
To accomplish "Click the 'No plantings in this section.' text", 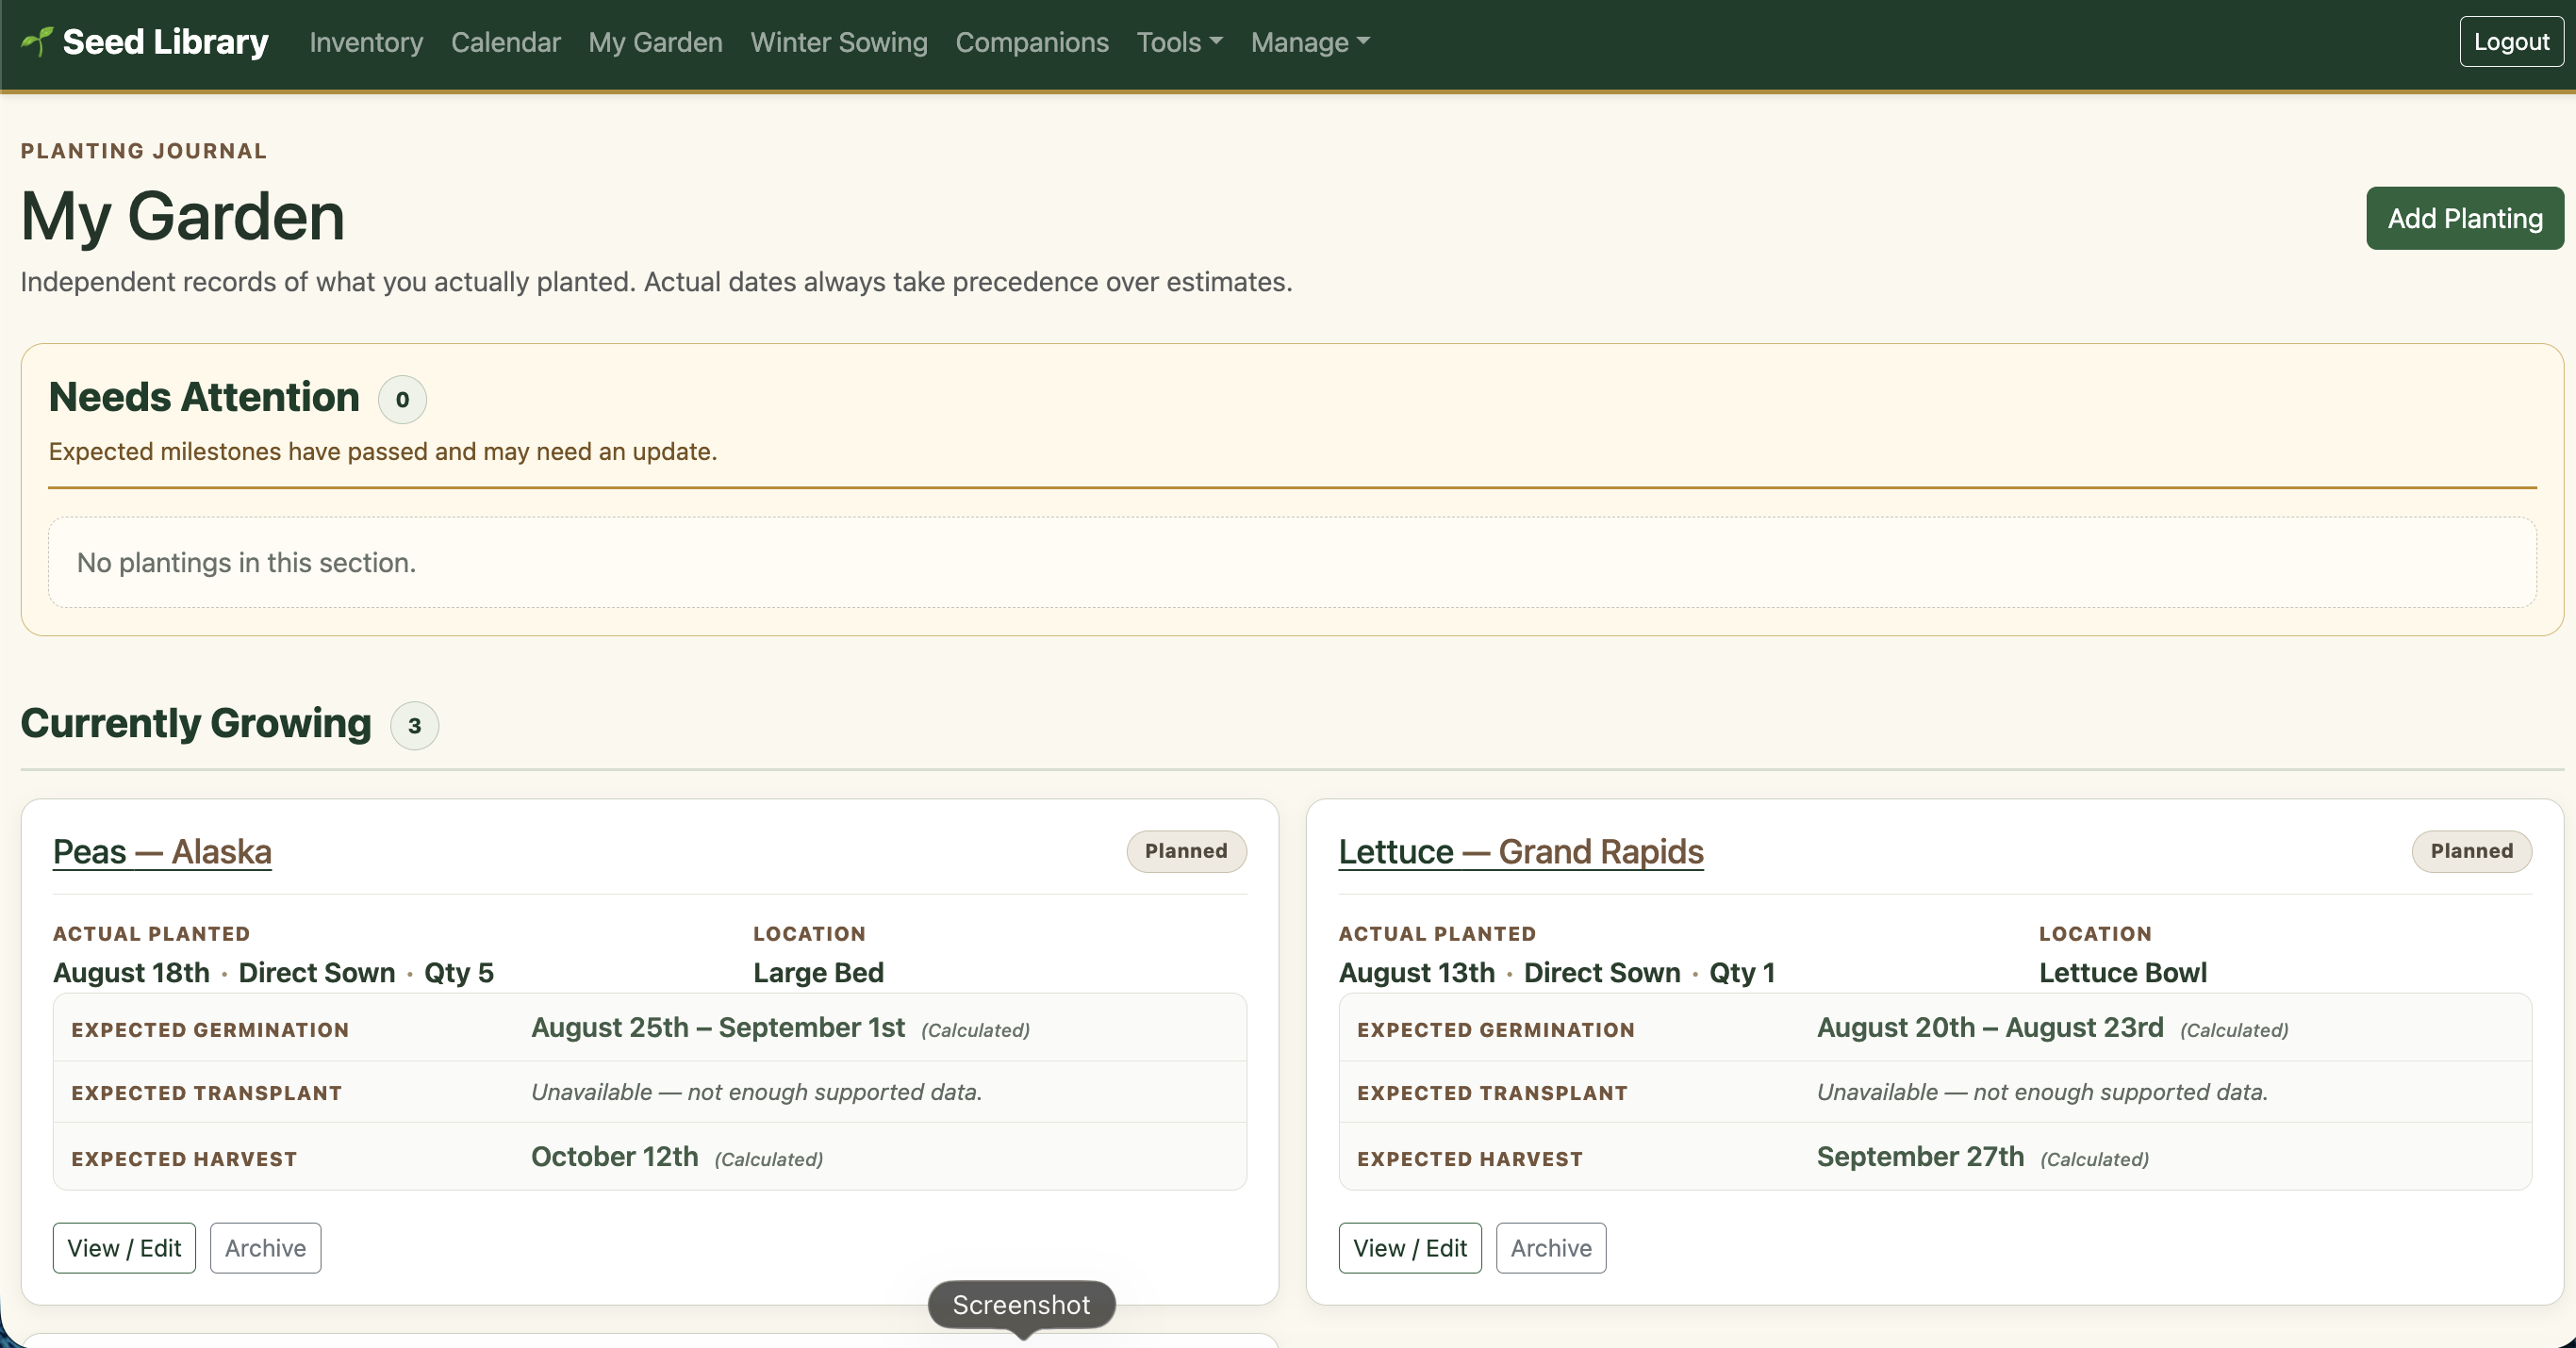I will tap(246, 562).
